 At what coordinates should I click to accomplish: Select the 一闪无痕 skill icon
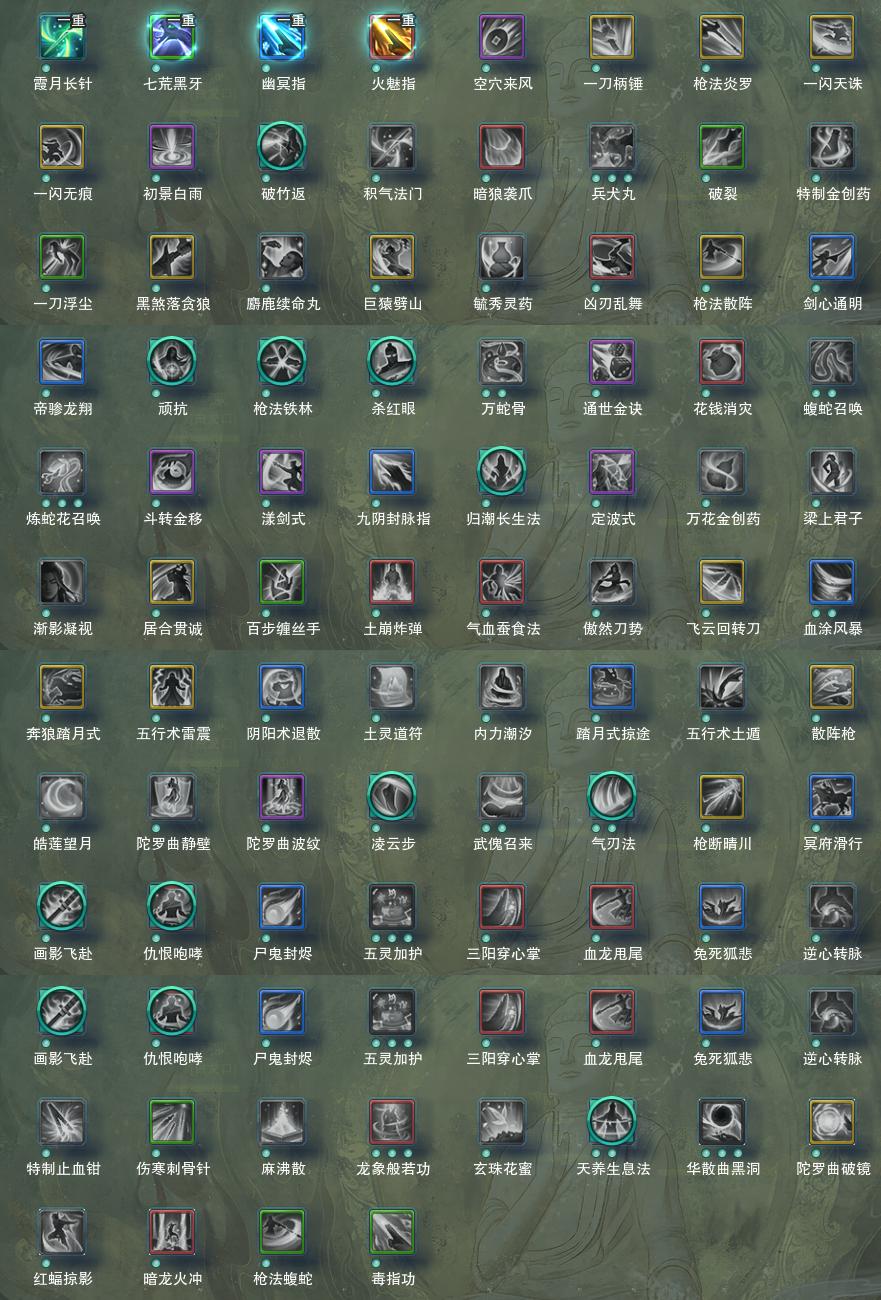[x=62, y=147]
